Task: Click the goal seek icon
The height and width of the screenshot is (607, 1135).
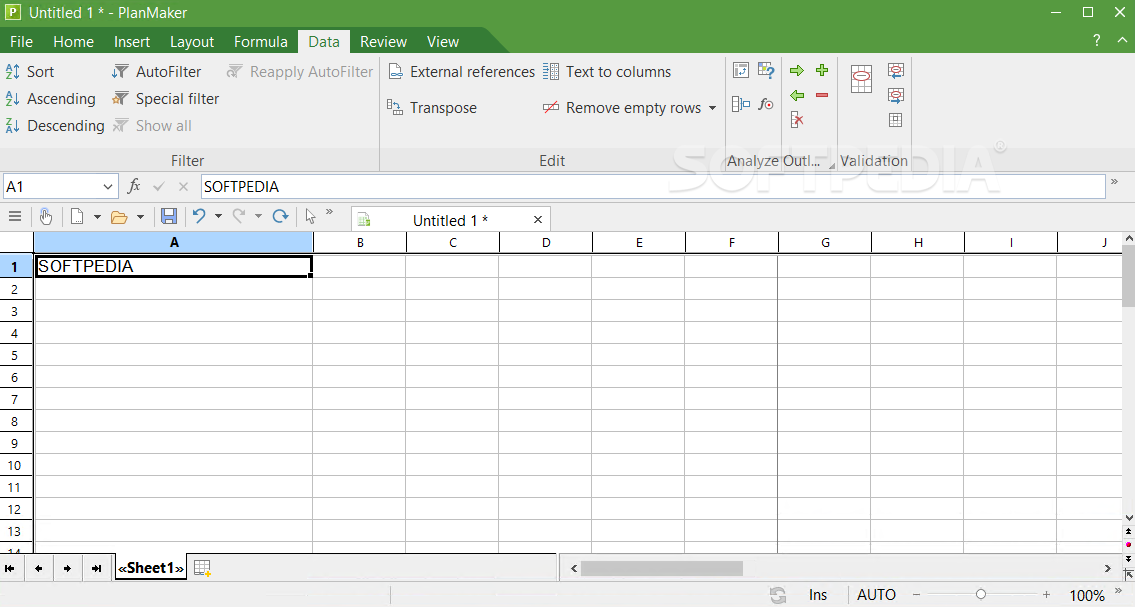Action: point(766,104)
